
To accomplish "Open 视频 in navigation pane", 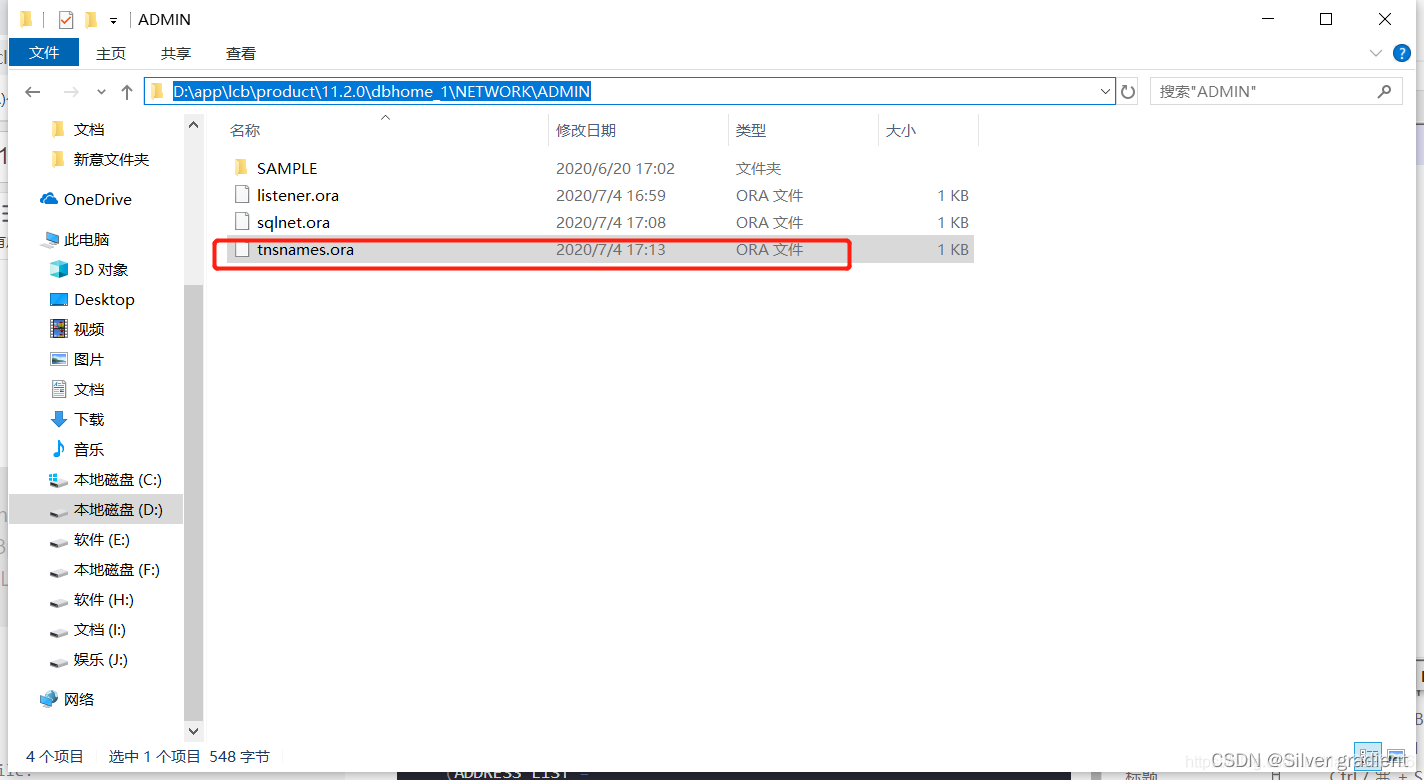I will (89, 330).
